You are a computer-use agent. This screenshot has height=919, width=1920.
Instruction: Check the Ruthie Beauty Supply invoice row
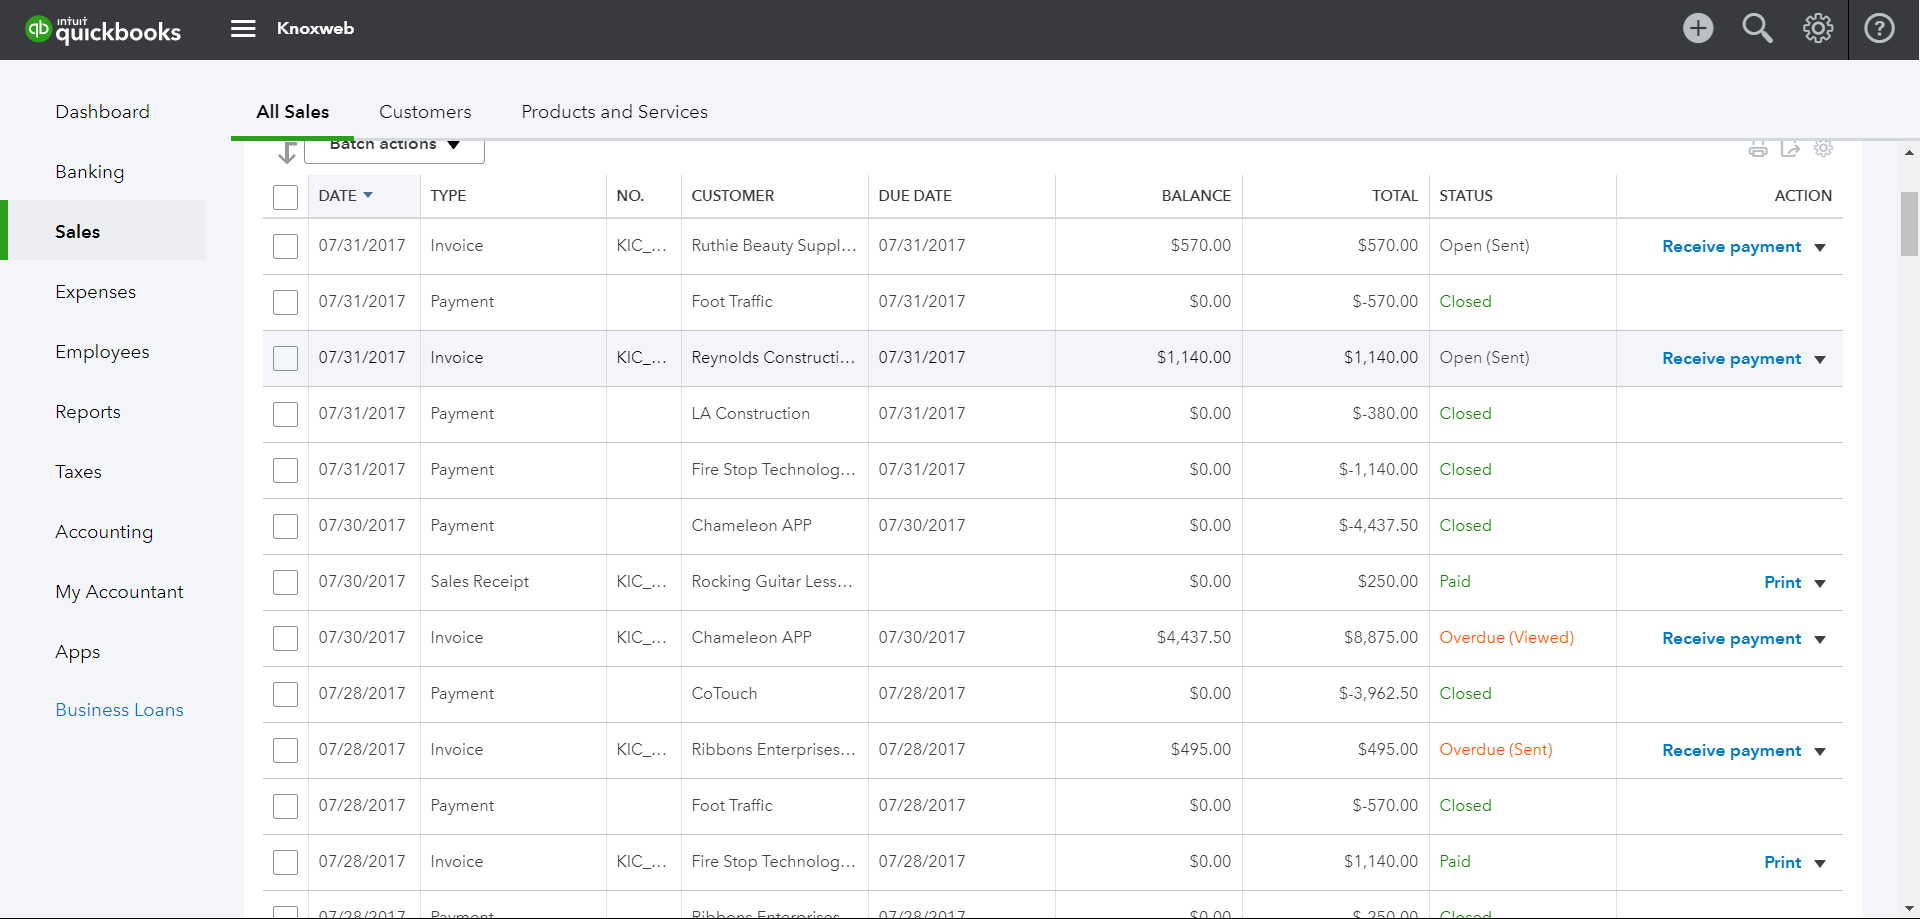(285, 246)
